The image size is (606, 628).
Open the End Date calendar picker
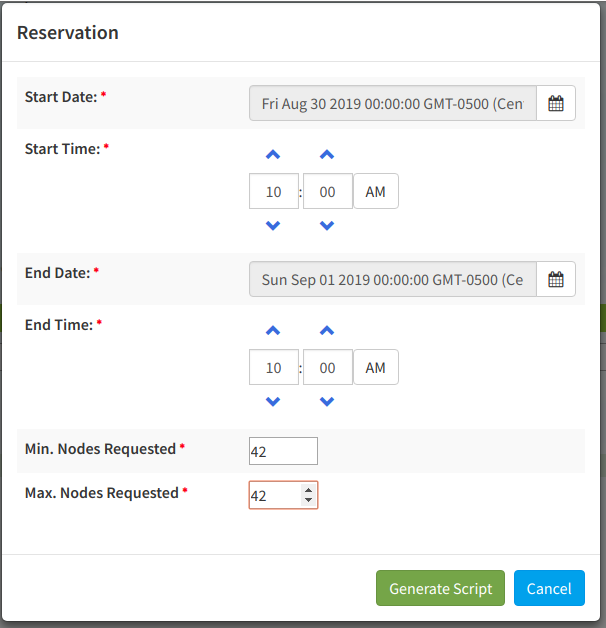556,279
